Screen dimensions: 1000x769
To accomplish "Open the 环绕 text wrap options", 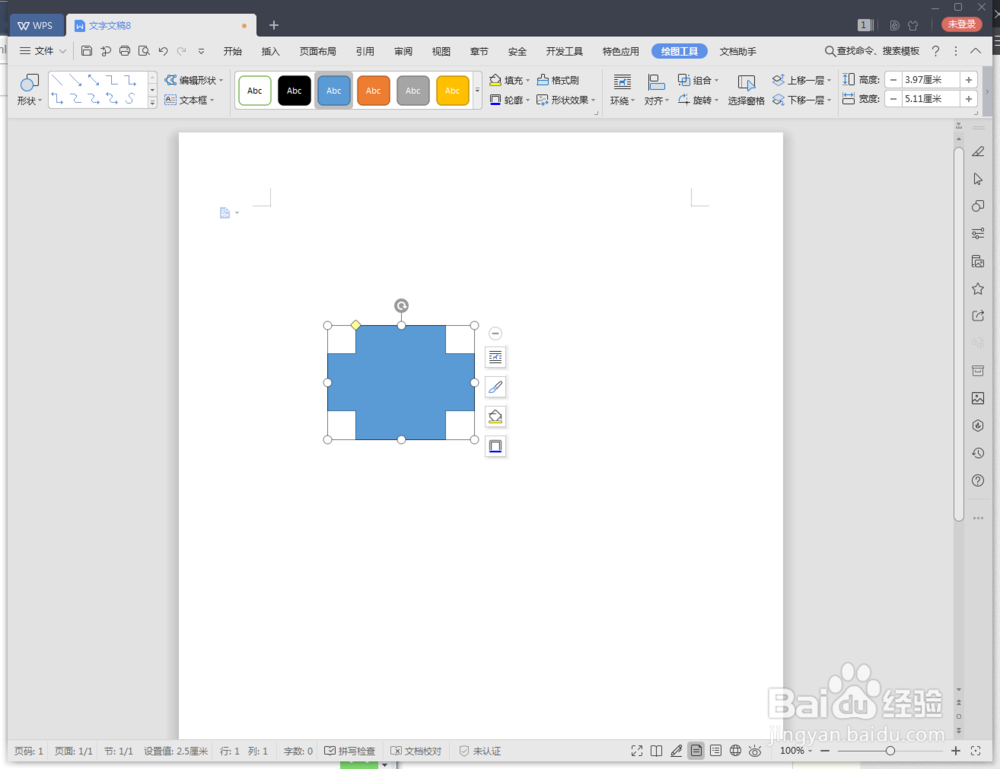I will click(x=622, y=90).
